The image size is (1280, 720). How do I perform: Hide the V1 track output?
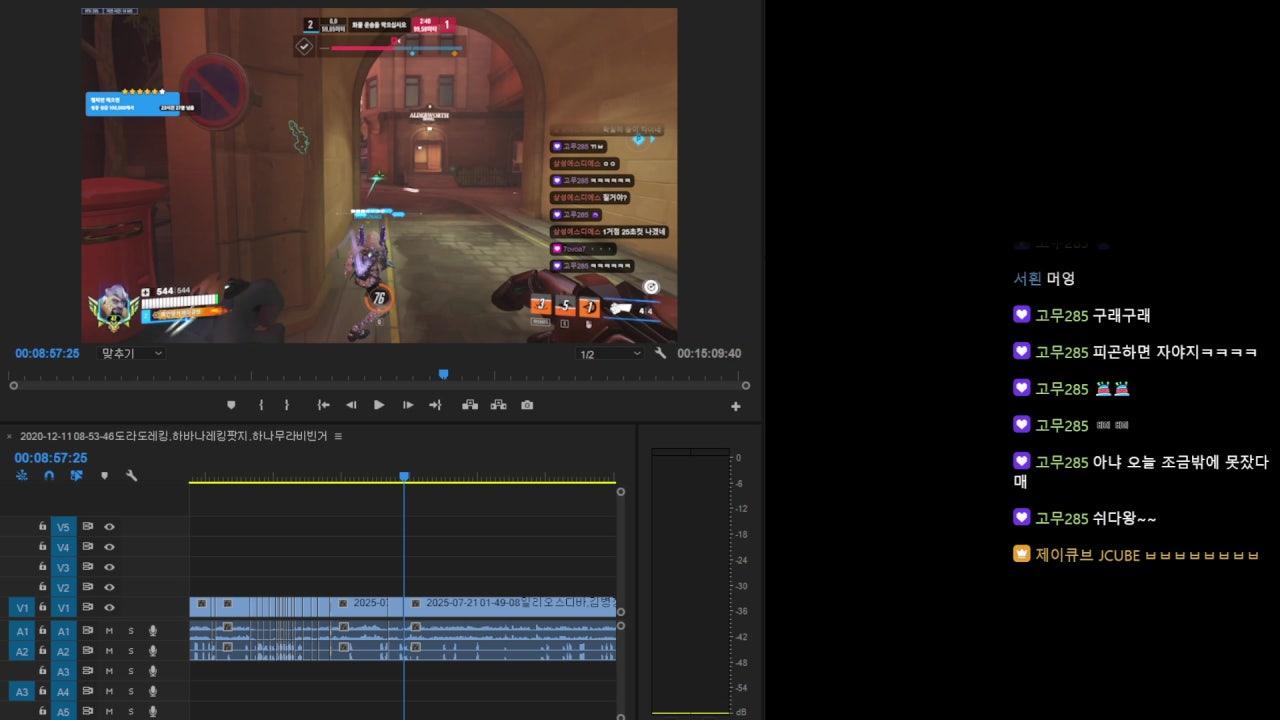tap(109, 607)
